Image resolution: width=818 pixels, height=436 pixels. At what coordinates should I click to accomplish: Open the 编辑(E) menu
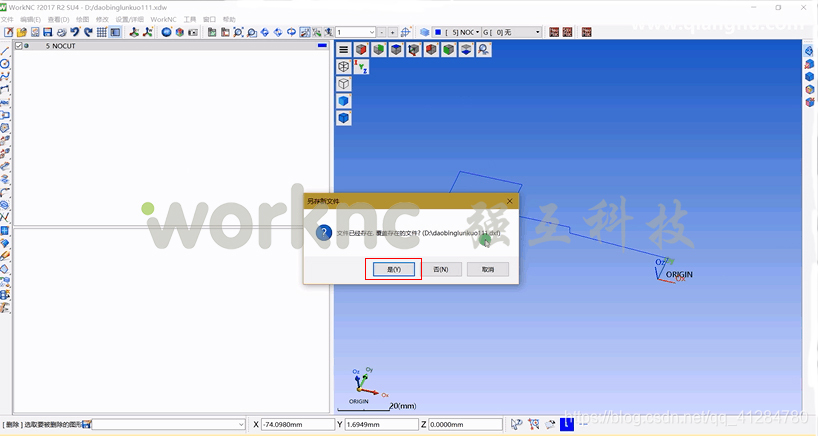click(x=30, y=19)
